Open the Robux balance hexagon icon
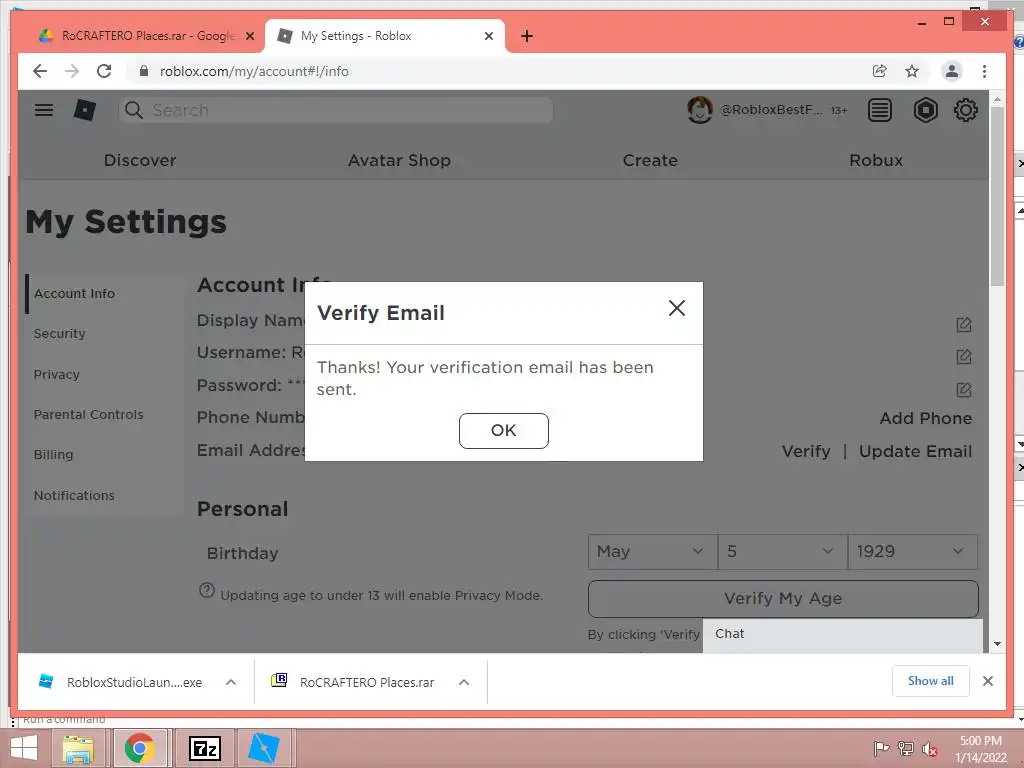The image size is (1024, 768). [925, 110]
